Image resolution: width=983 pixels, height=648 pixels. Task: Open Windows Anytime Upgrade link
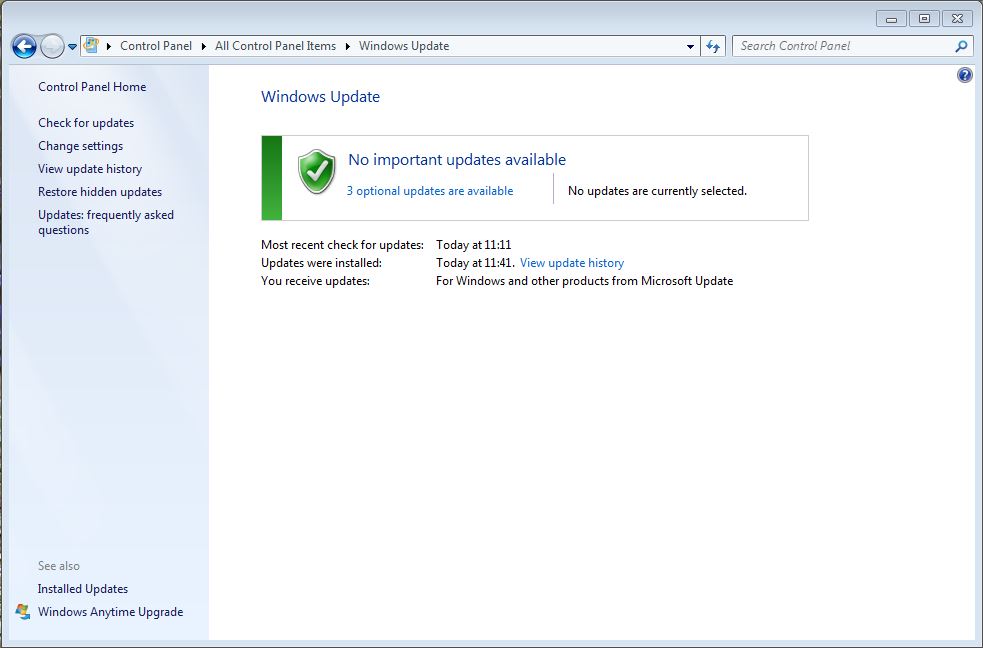click(x=110, y=612)
